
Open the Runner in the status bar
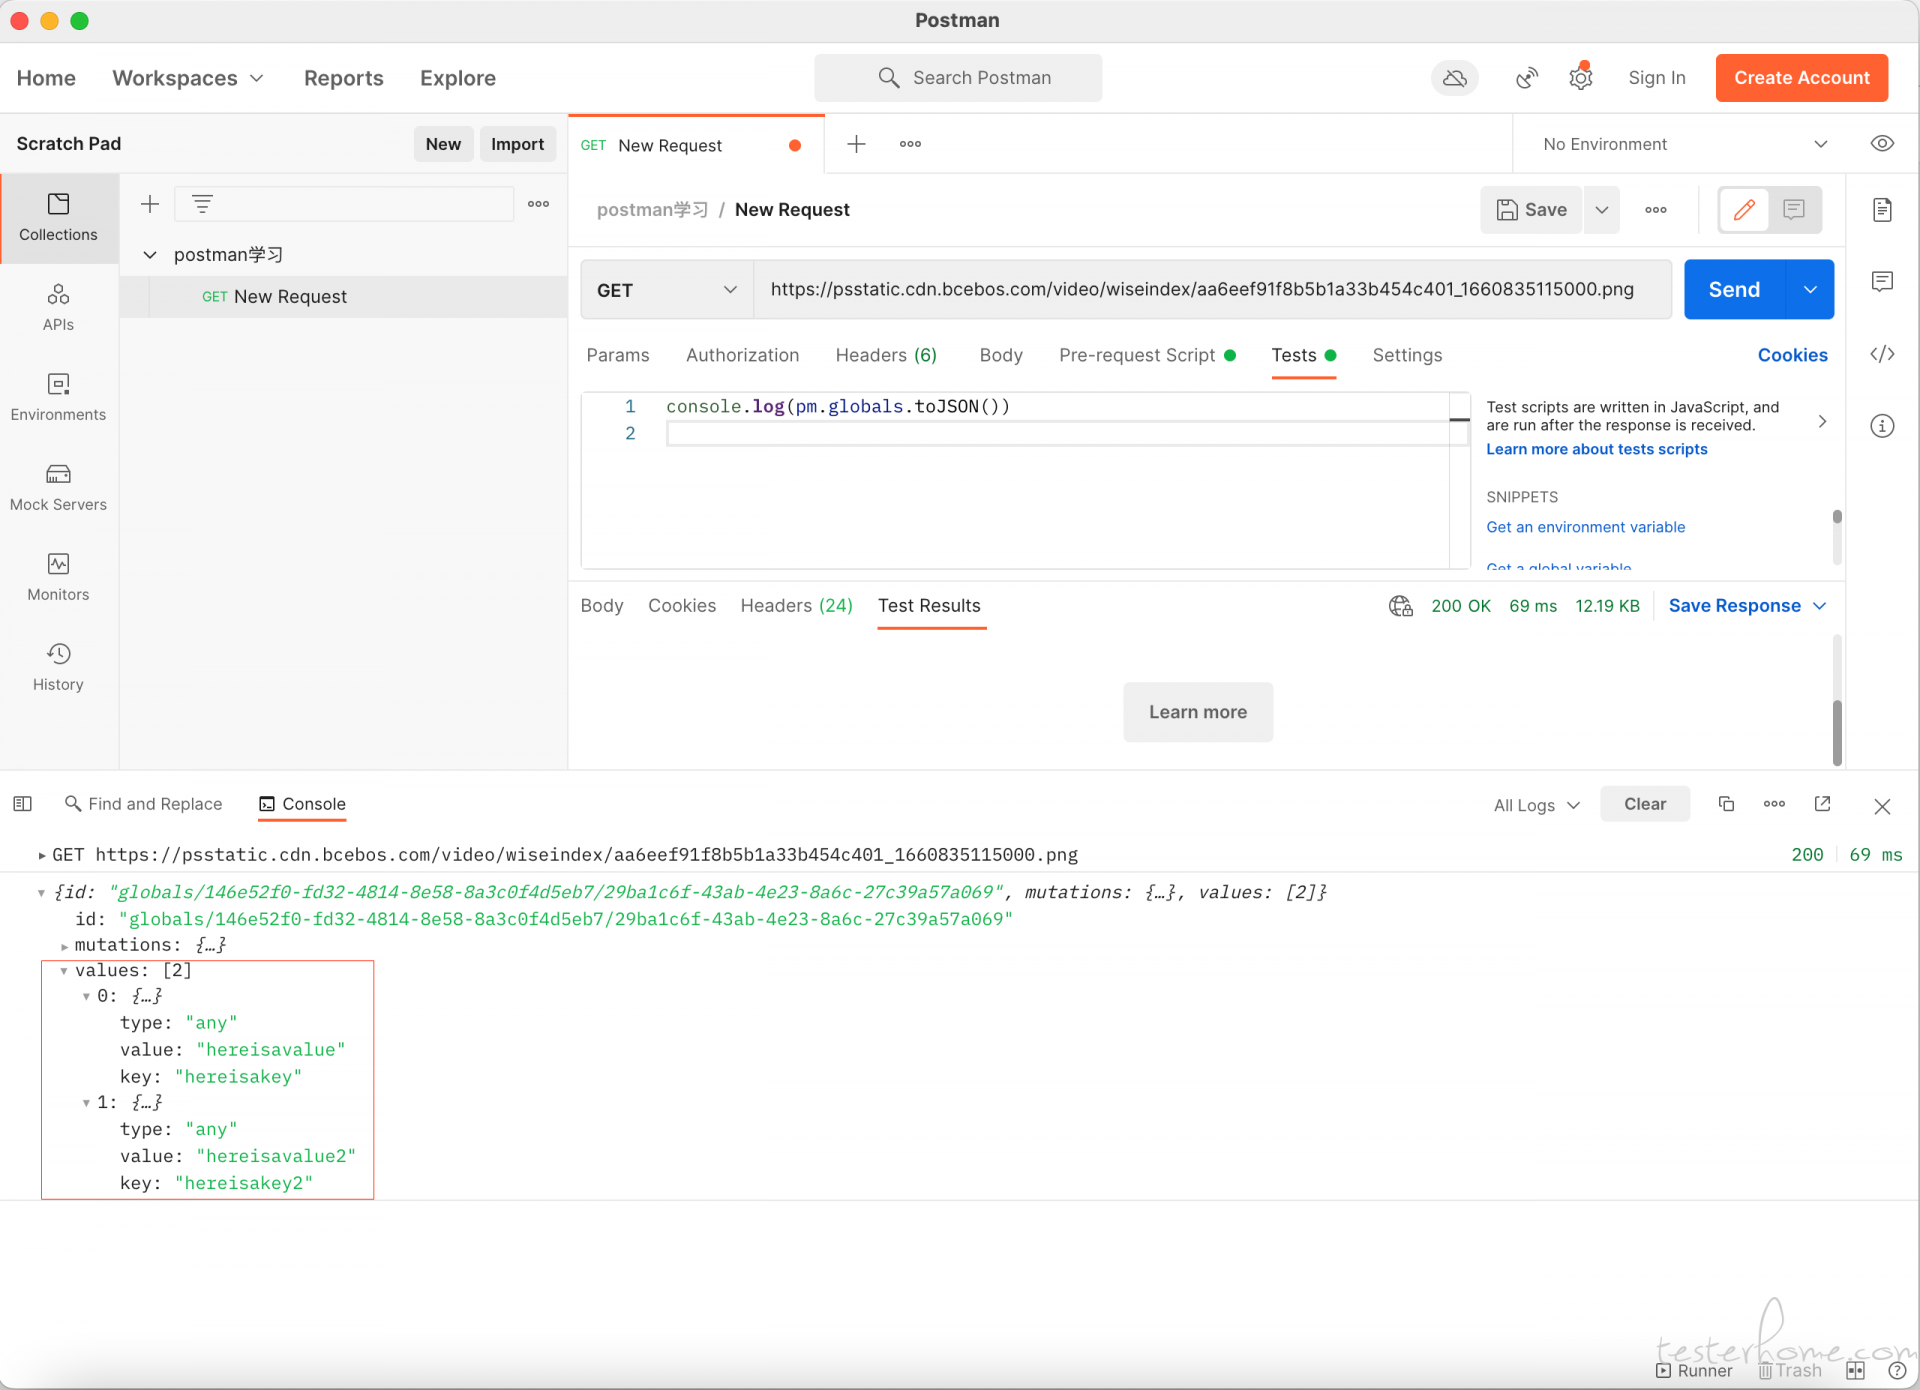(x=1694, y=1371)
